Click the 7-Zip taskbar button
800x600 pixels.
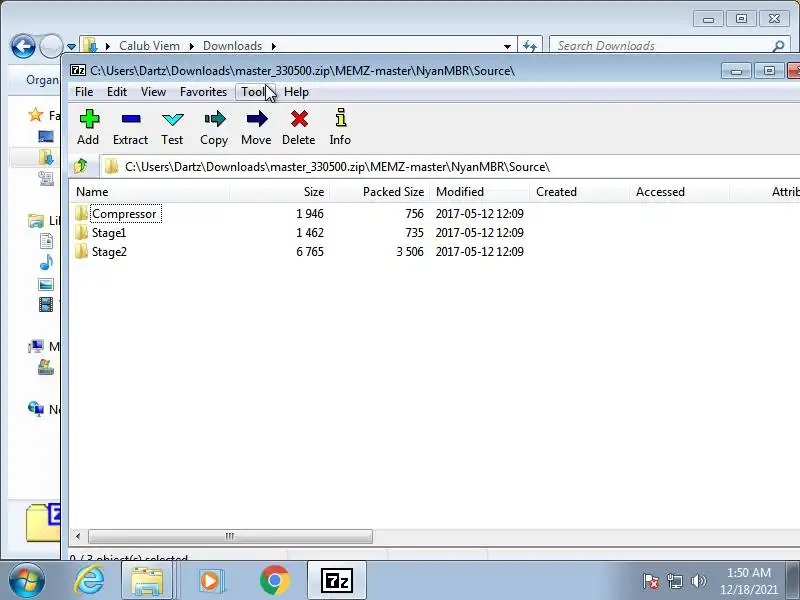[x=337, y=581]
